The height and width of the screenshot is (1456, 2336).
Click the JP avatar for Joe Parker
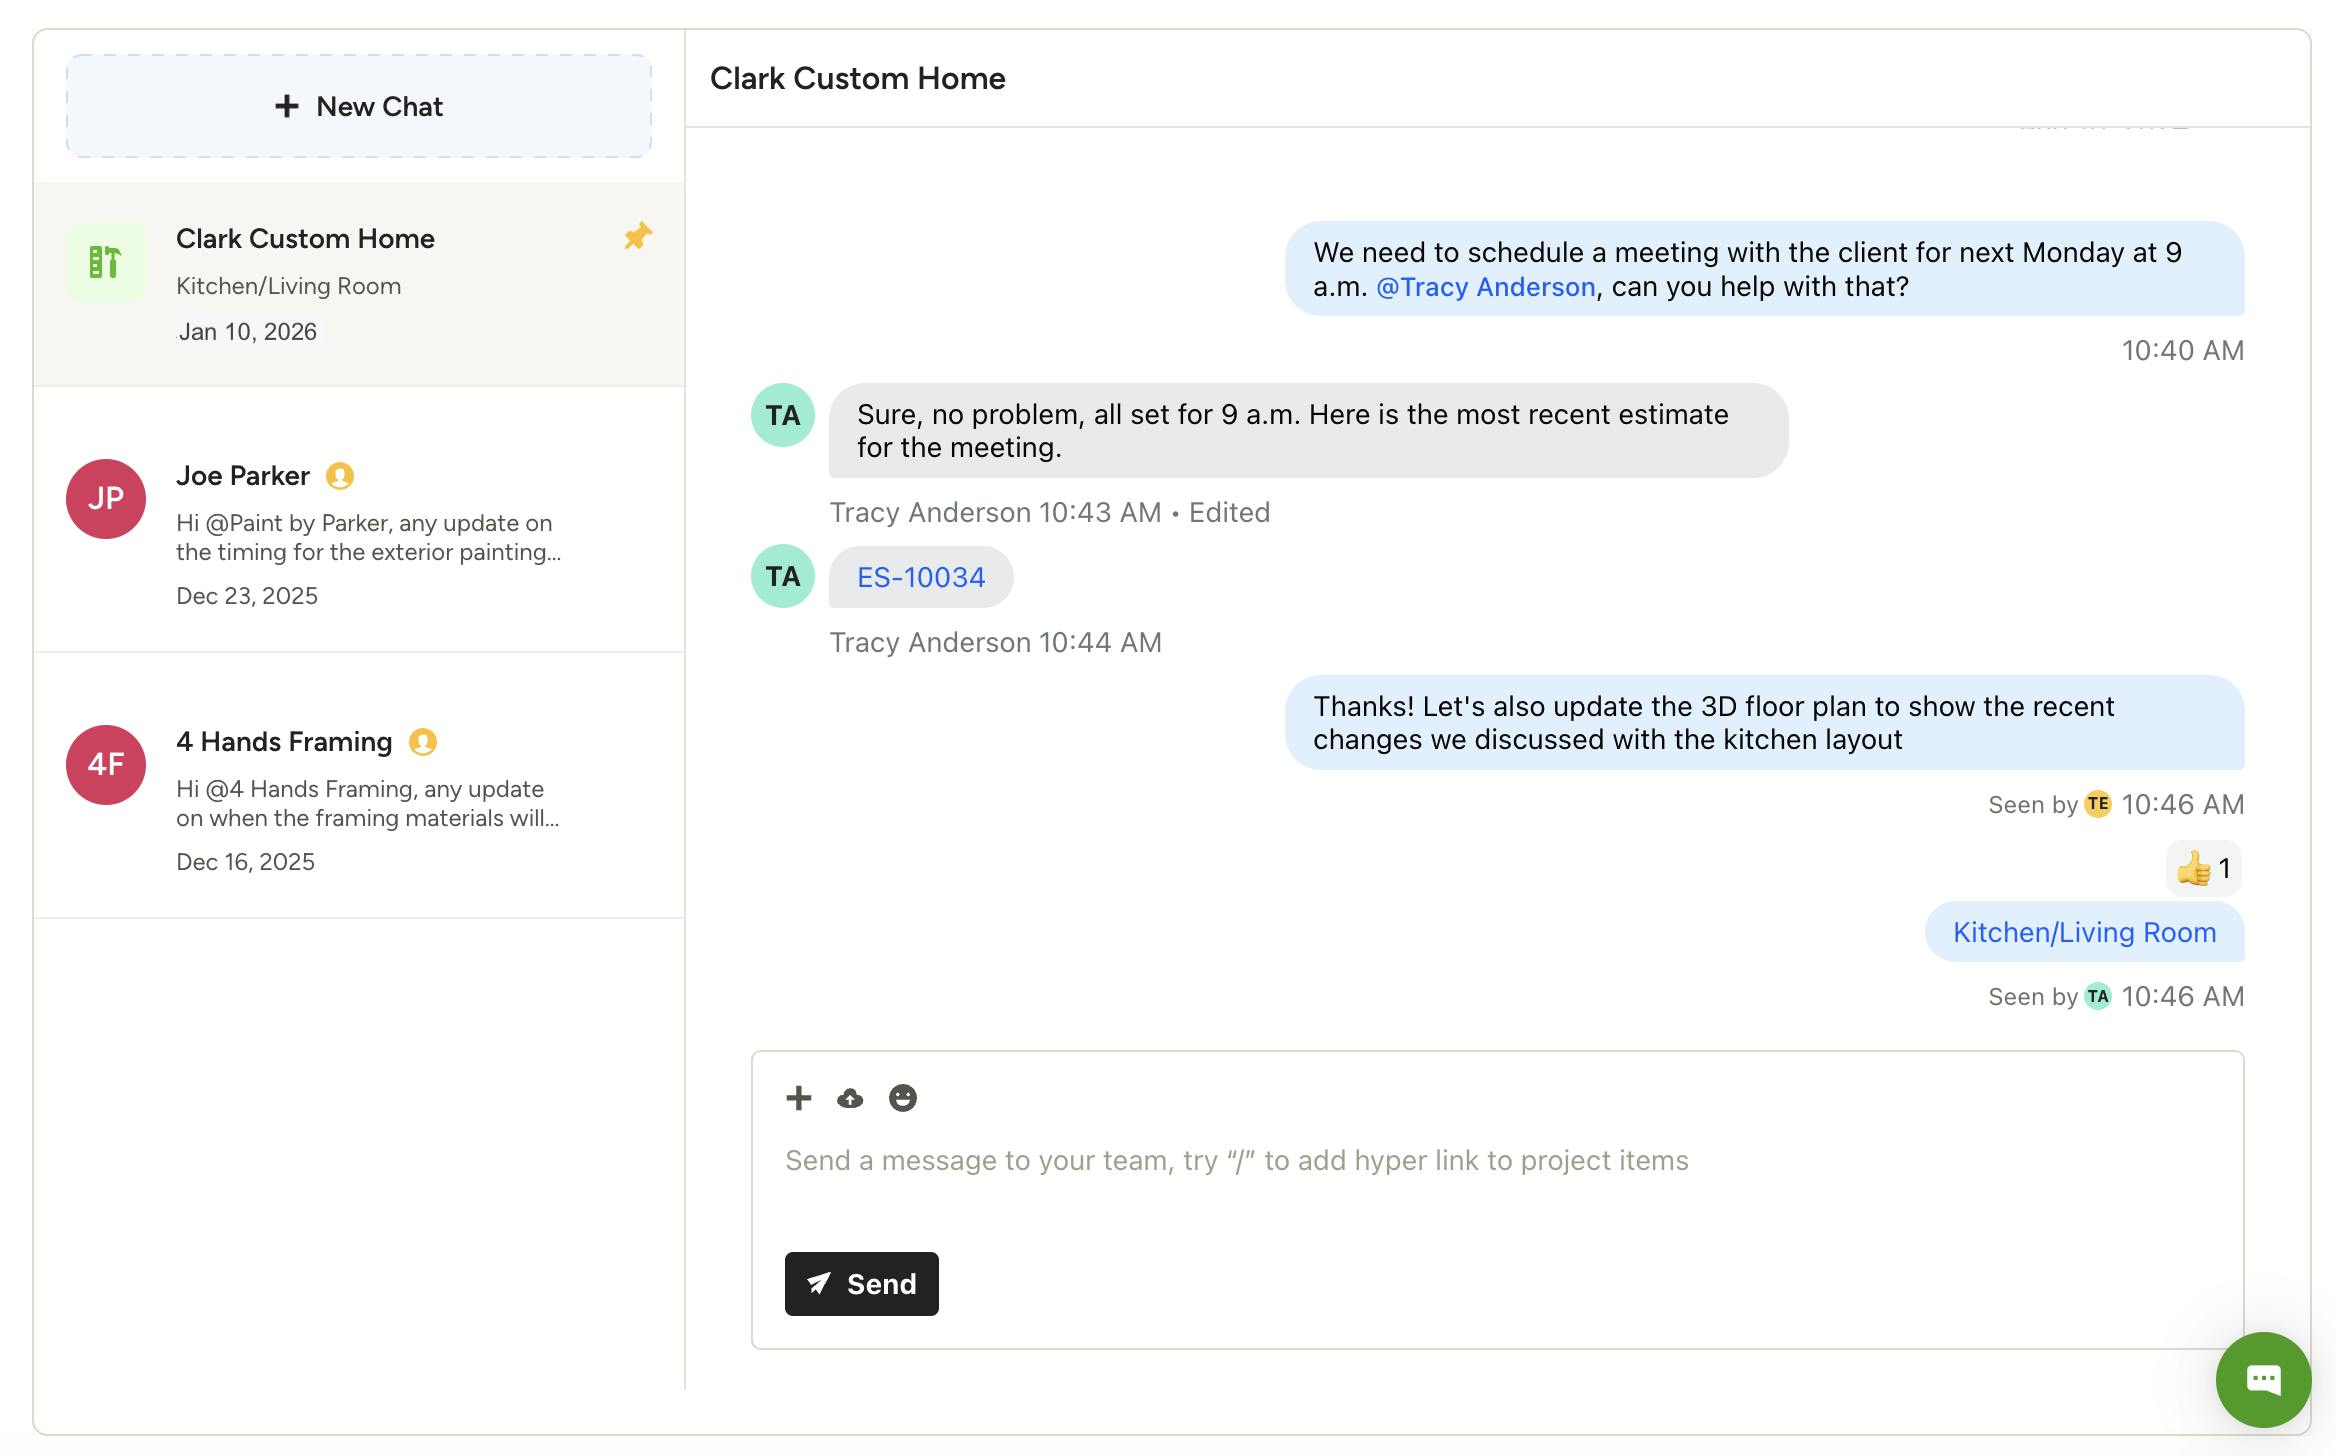coord(106,499)
